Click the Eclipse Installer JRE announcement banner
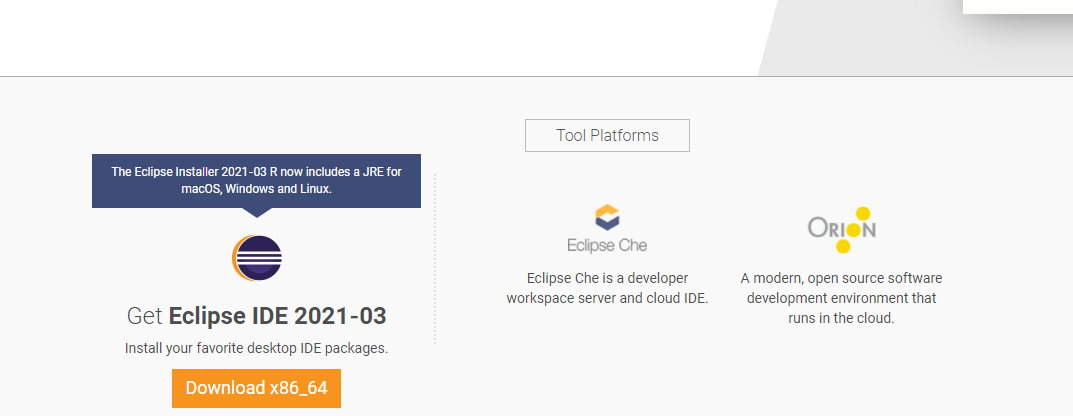Screen dimensions: 1073x416 coord(257,181)
